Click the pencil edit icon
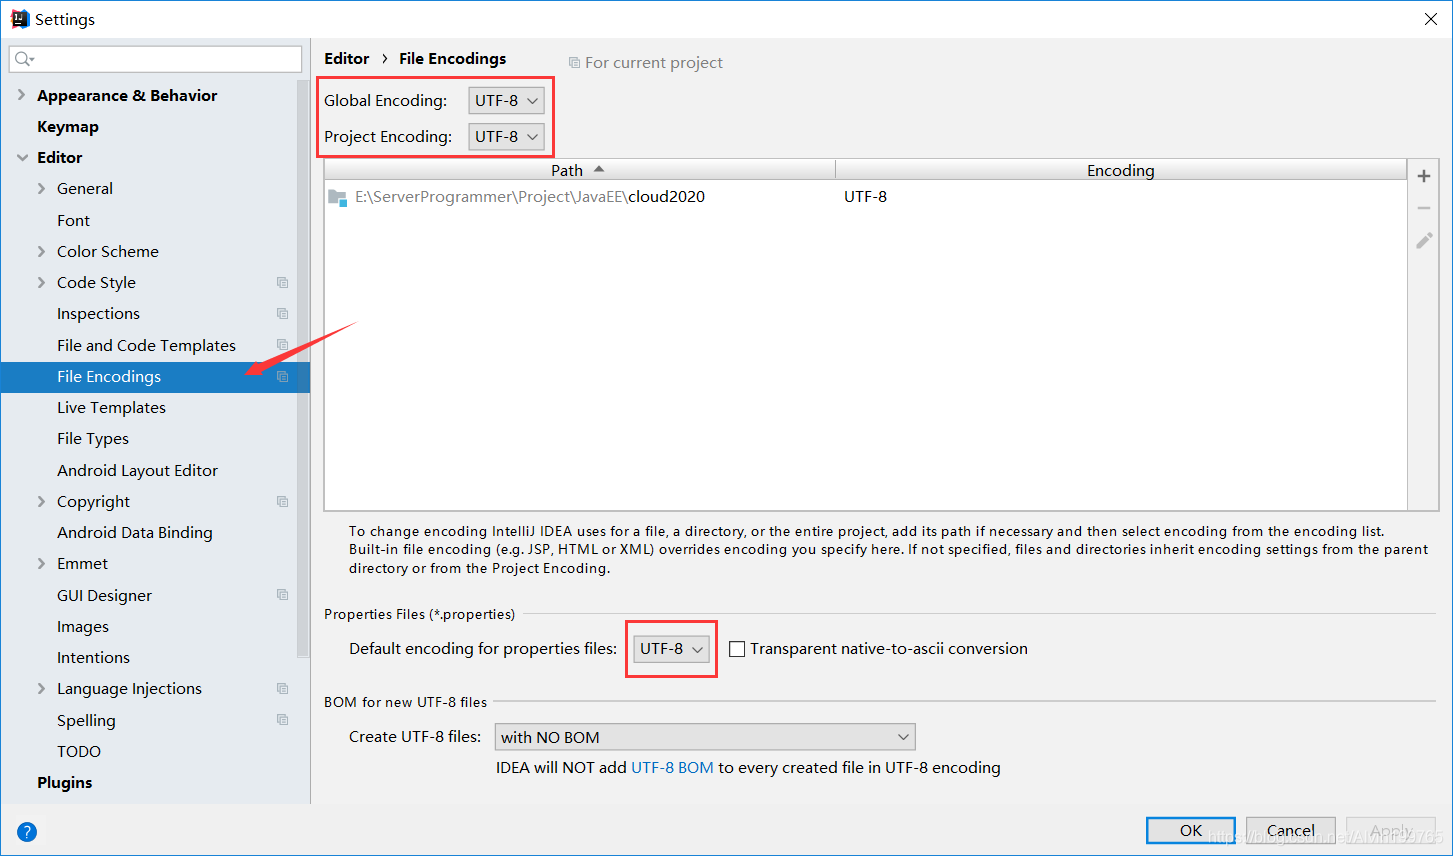The image size is (1453, 856). (x=1424, y=241)
